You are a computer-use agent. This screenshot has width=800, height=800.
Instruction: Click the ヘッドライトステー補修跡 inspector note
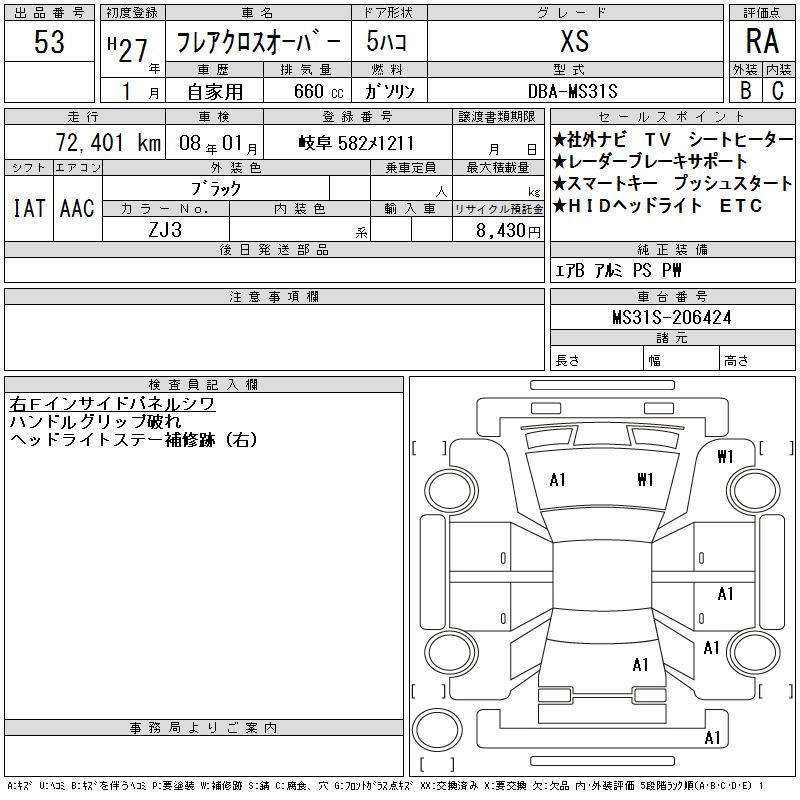click(133, 440)
